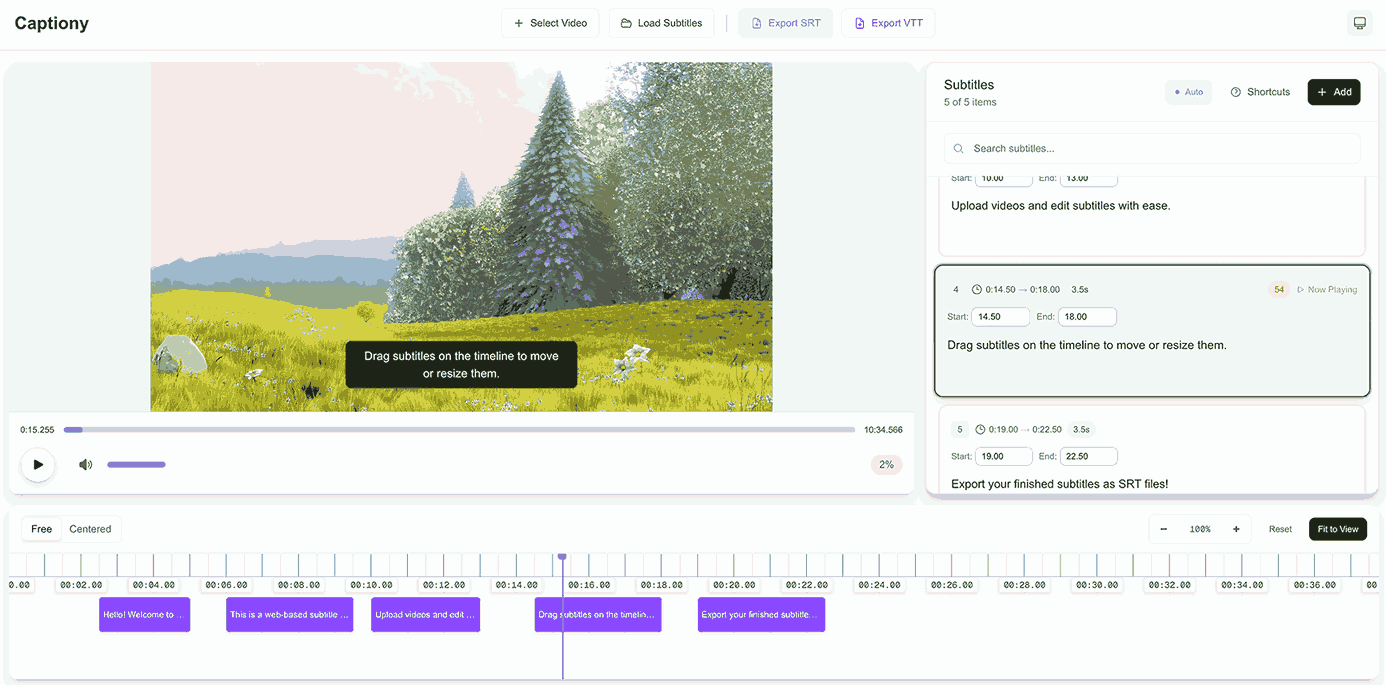Open the Shortcuts help panel
Viewport: 1386px width, 685px height.
tap(1260, 92)
